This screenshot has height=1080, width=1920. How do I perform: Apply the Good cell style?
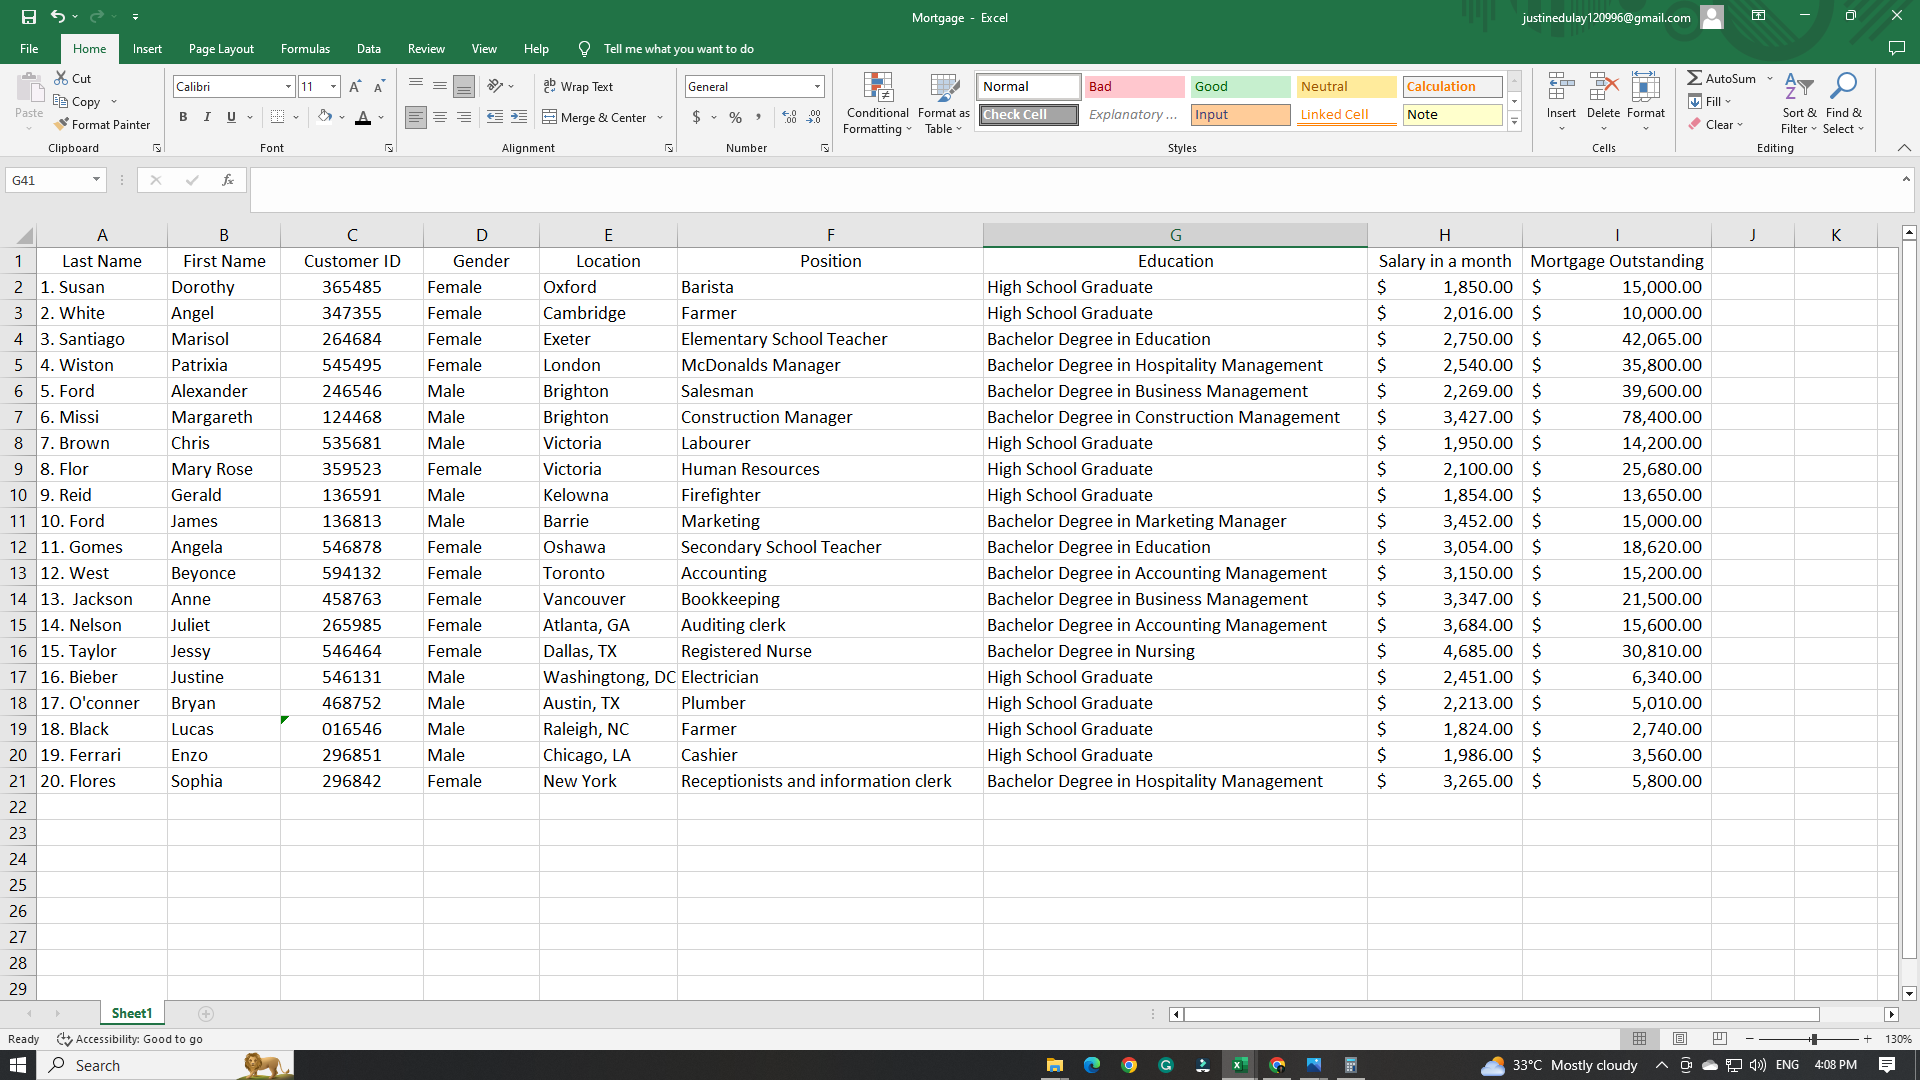click(x=1240, y=87)
